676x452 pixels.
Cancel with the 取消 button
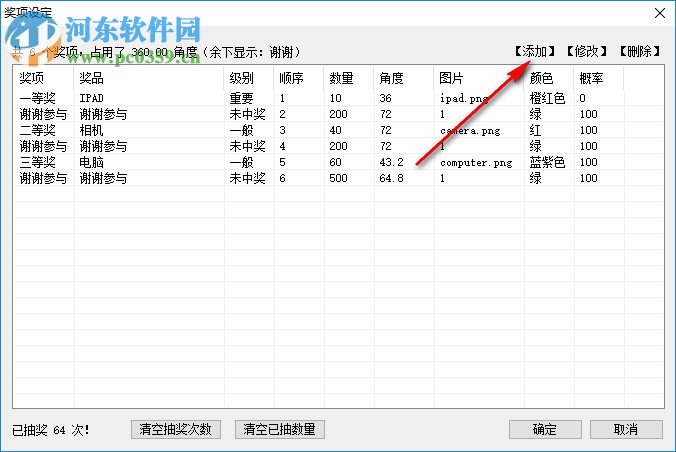(626, 430)
